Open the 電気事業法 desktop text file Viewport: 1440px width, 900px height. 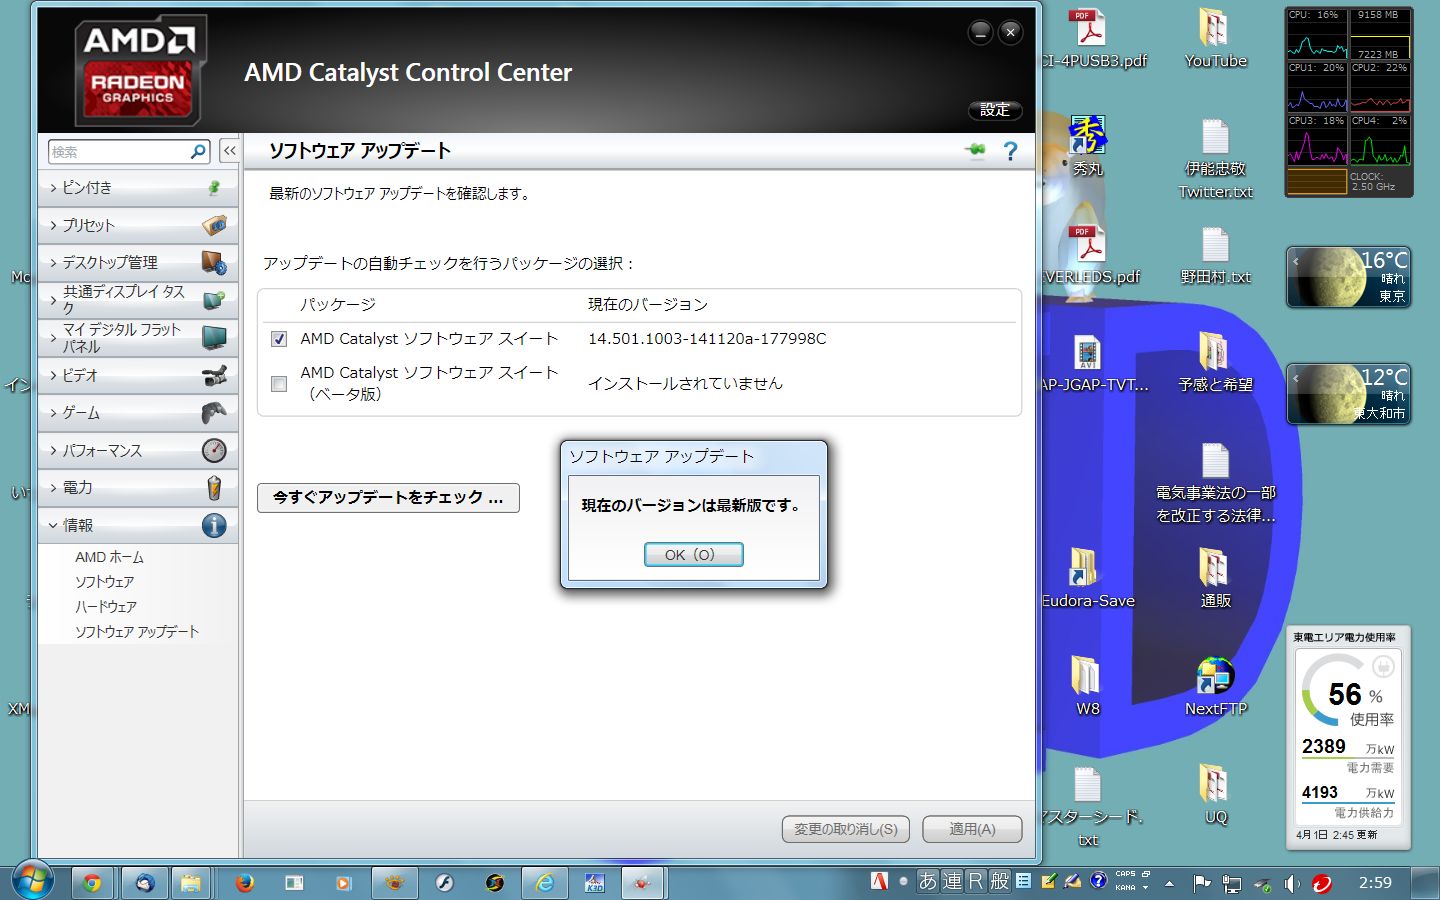pos(1215,482)
